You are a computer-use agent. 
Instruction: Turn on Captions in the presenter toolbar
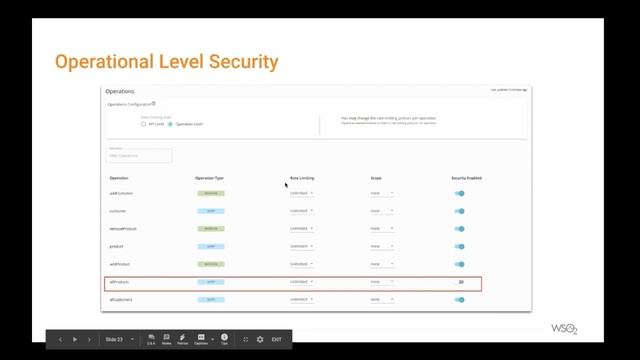201,340
